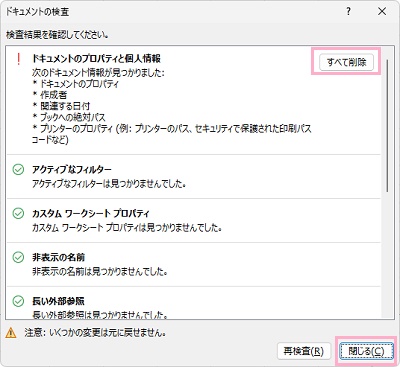The image size is (400, 367).
Task: Click the text 長い外部参照は見つかりませんでした。
Action: click(100, 314)
